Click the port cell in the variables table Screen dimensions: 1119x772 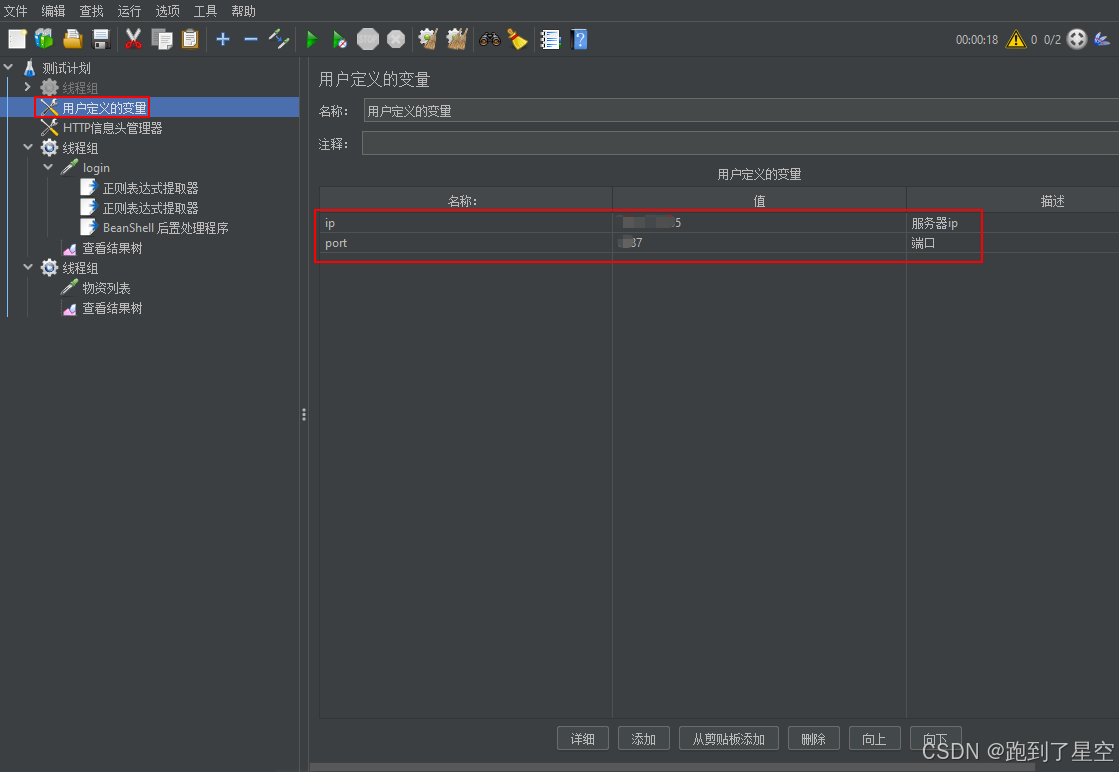pyautogui.click(x=465, y=243)
